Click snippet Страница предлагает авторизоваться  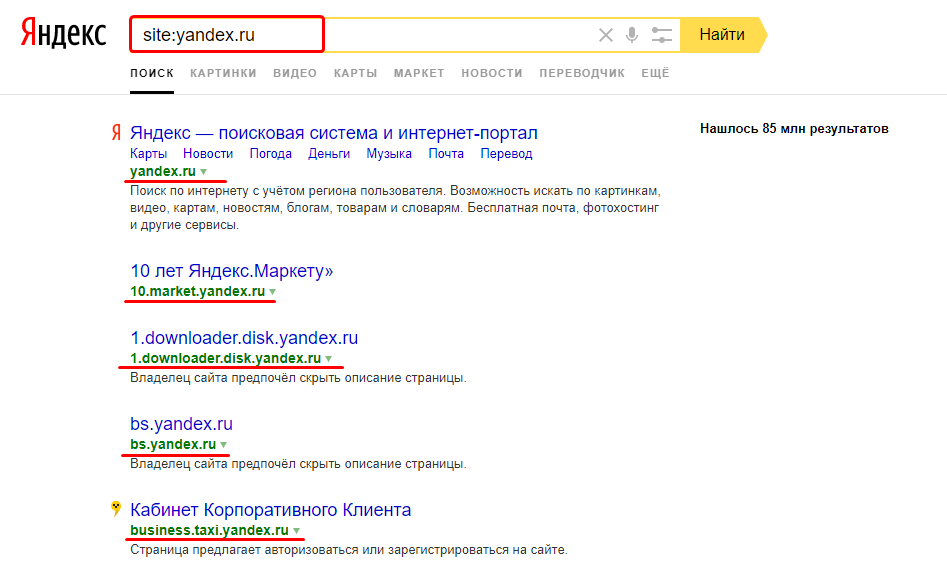tap(348, 550)
